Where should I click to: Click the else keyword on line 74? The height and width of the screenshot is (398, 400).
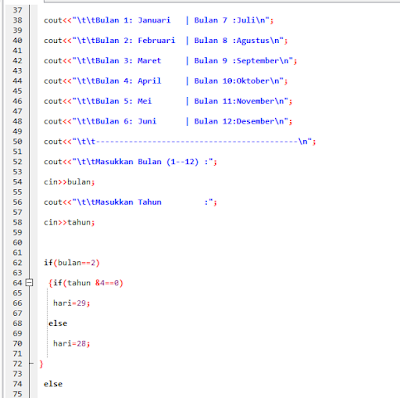click(53, 384)
